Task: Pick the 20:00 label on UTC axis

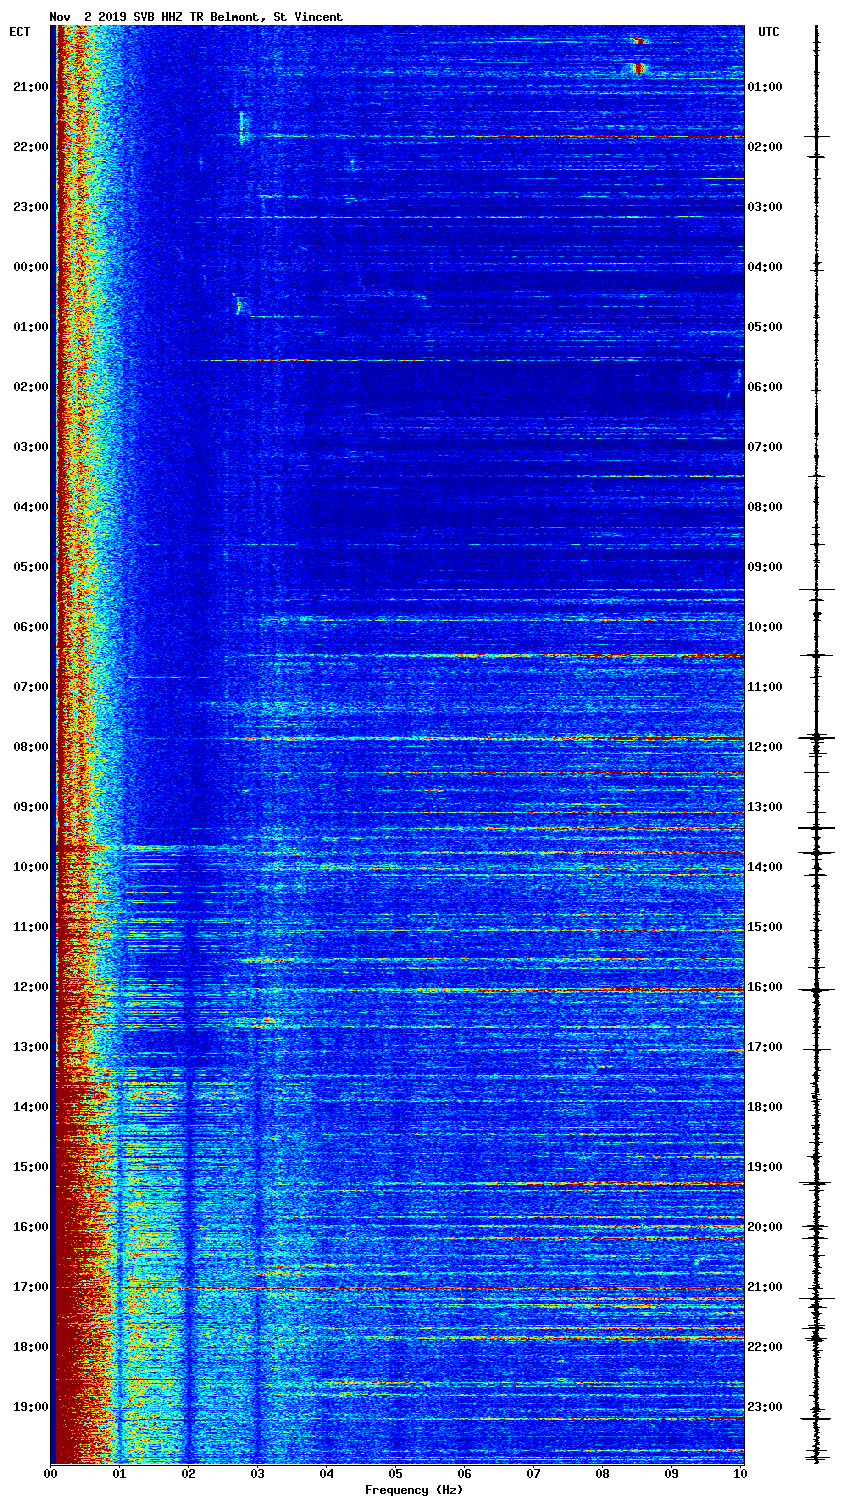Action: (765, 1227)
